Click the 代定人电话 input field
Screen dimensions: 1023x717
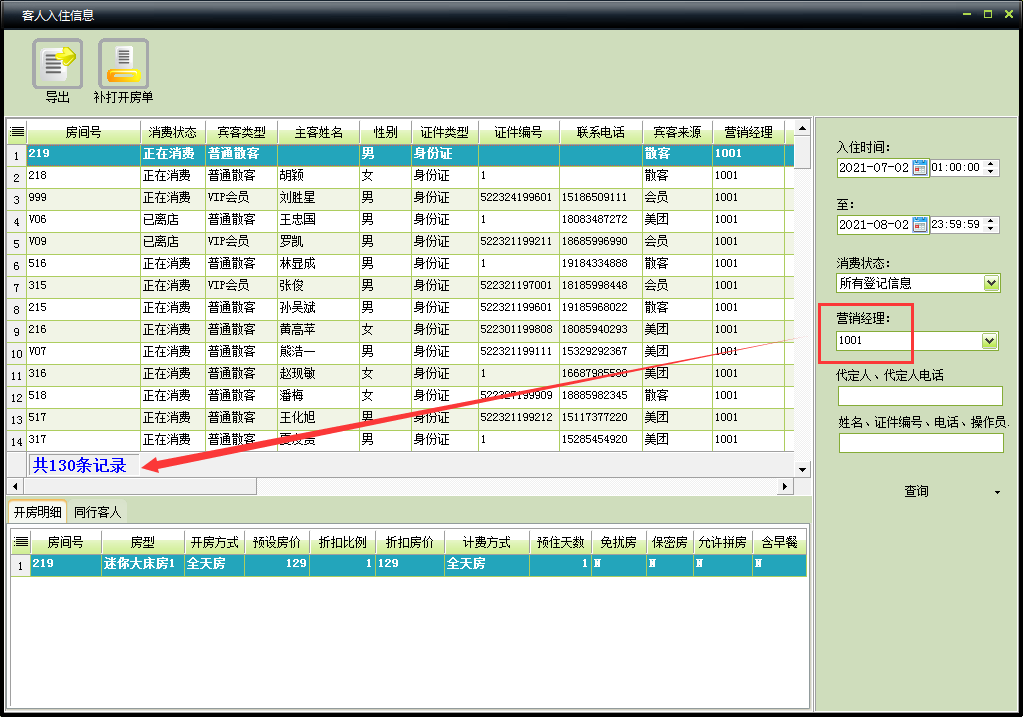920,395
